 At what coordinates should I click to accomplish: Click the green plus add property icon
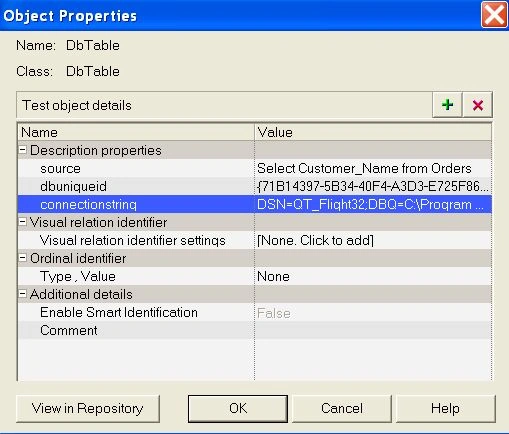click(x=447, y=105)
